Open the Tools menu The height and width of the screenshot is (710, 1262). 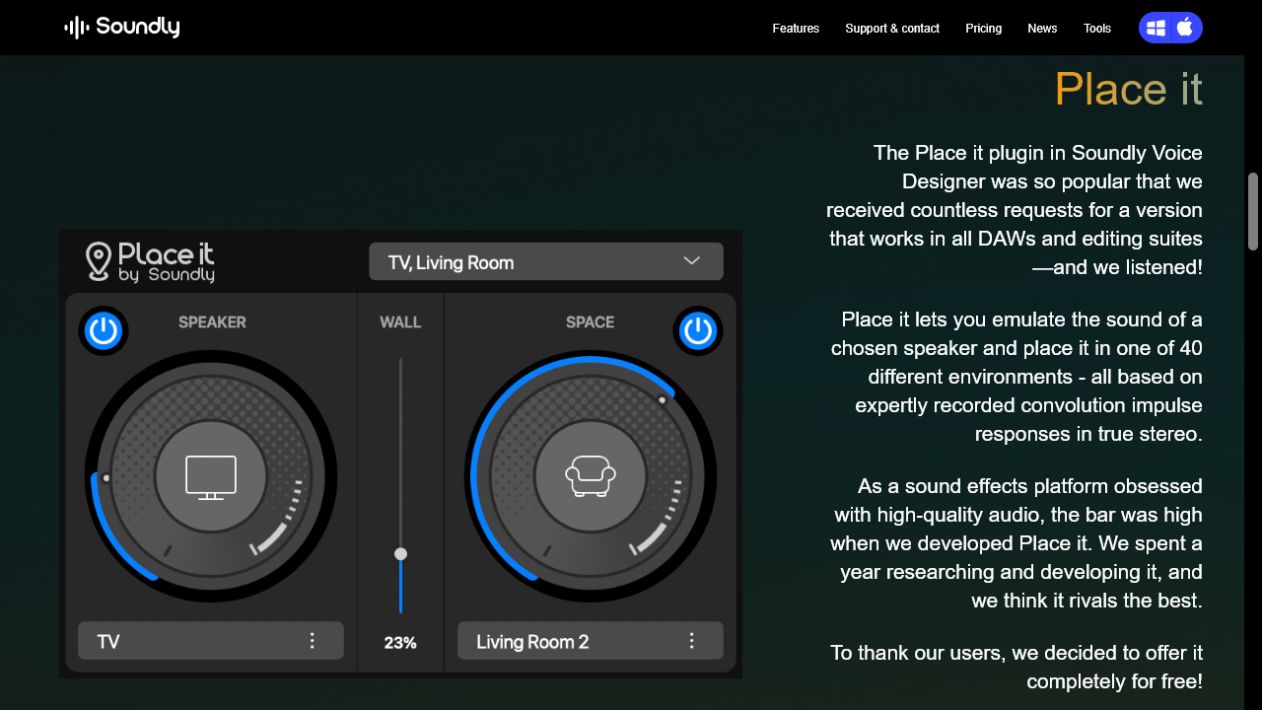coord(1097,28)
